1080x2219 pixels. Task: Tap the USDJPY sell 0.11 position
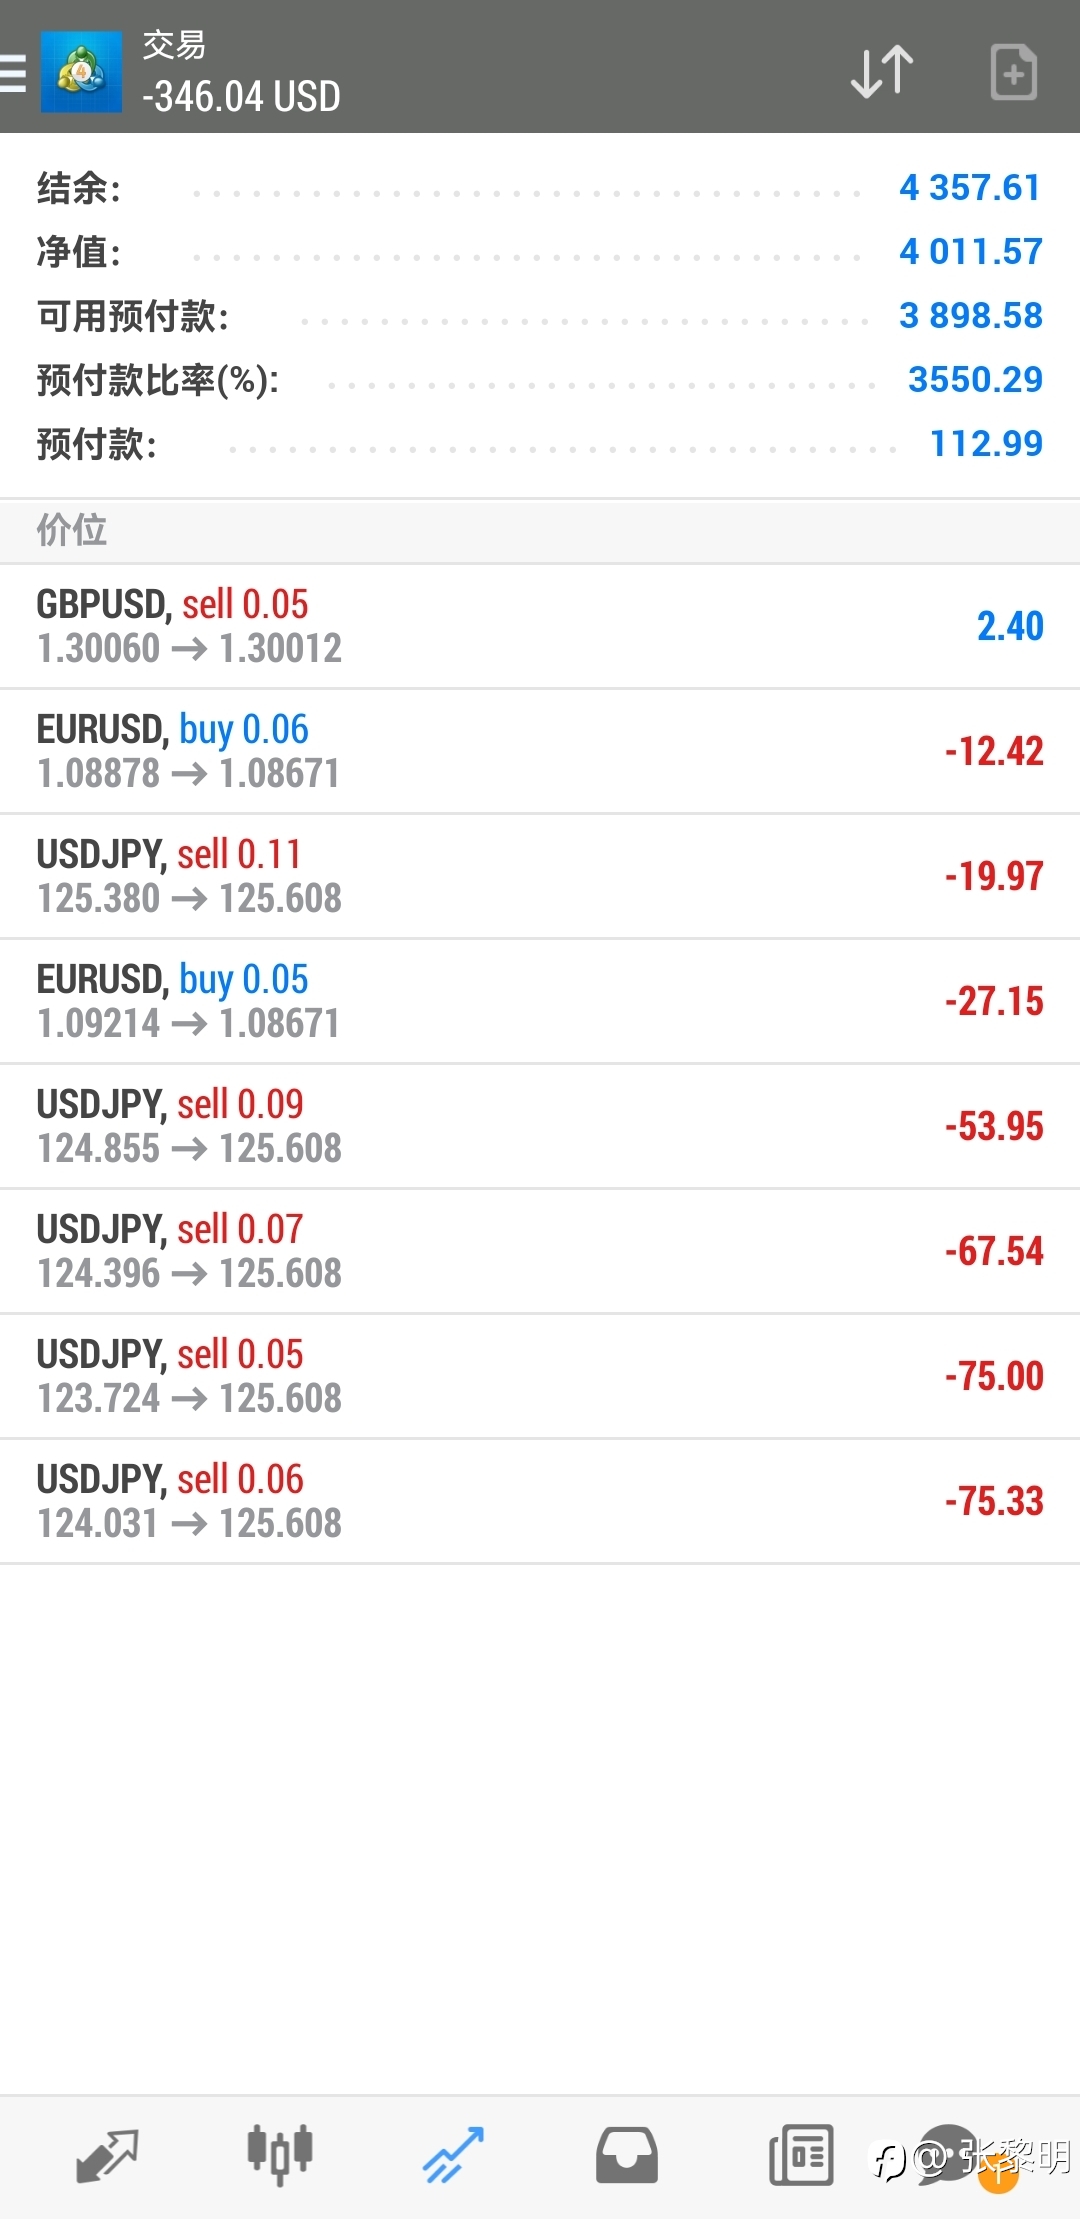pyautogui.click(x=540, y=876)
